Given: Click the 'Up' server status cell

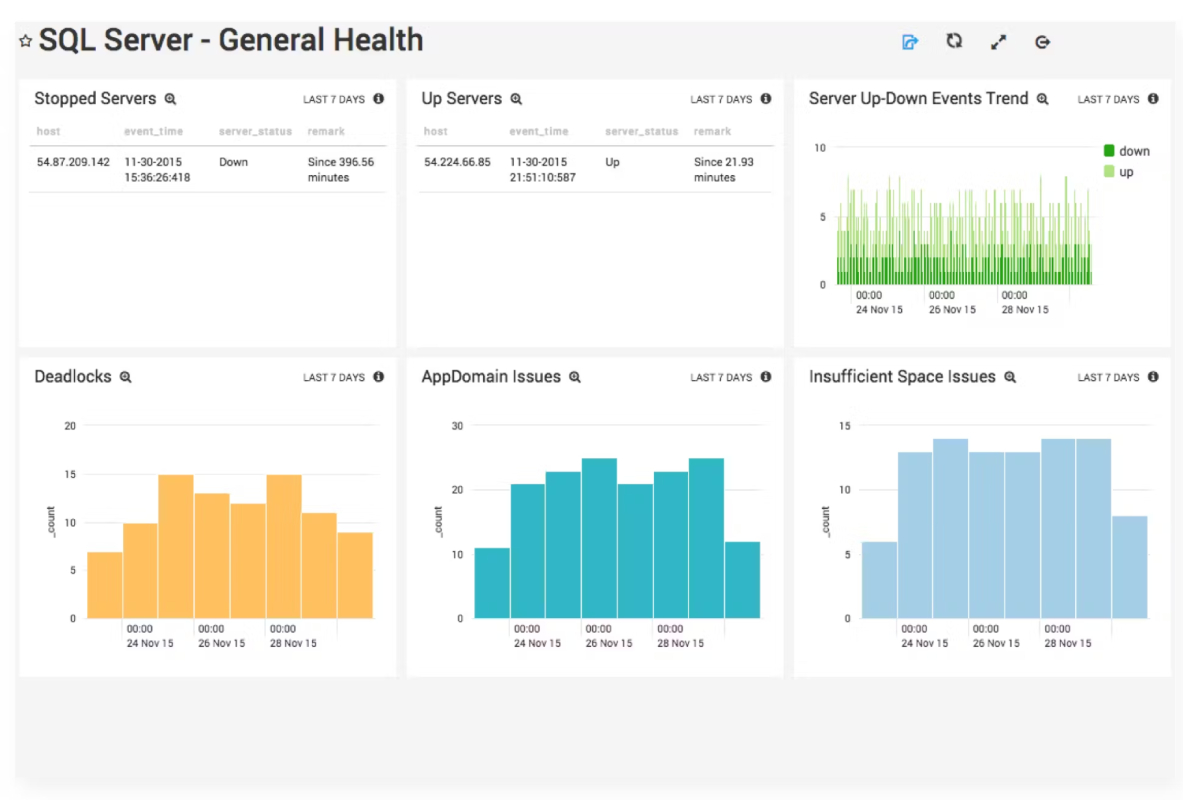Looking at the screenshot, I should [612, 162].
